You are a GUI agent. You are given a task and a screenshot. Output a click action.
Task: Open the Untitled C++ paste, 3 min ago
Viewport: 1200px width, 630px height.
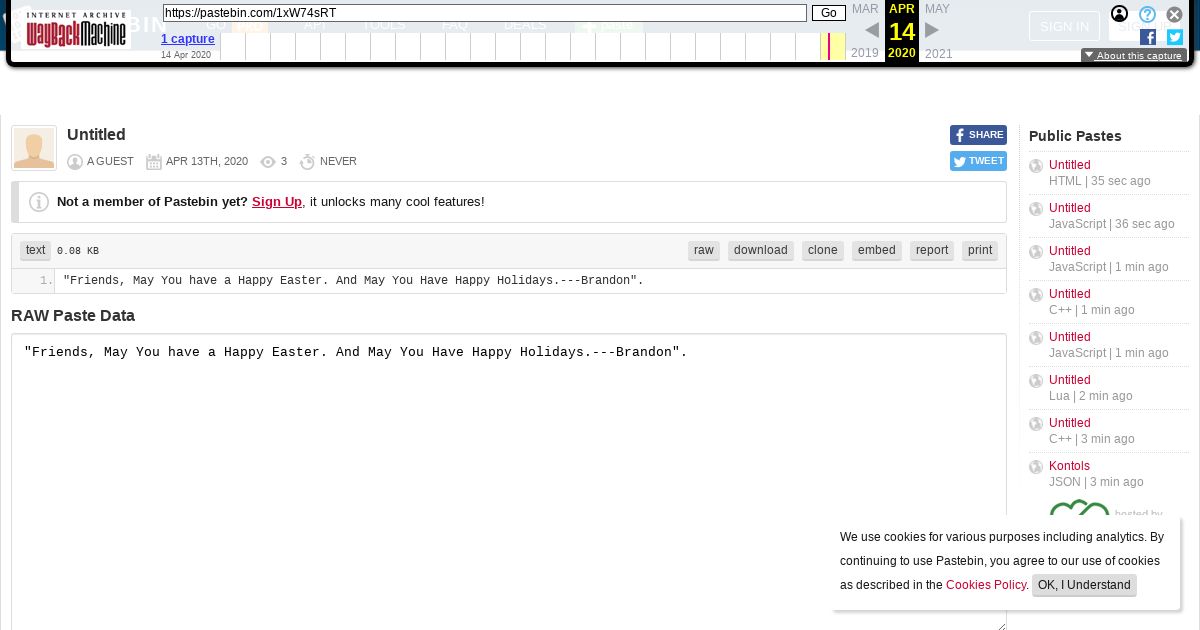click(1070, 423)
